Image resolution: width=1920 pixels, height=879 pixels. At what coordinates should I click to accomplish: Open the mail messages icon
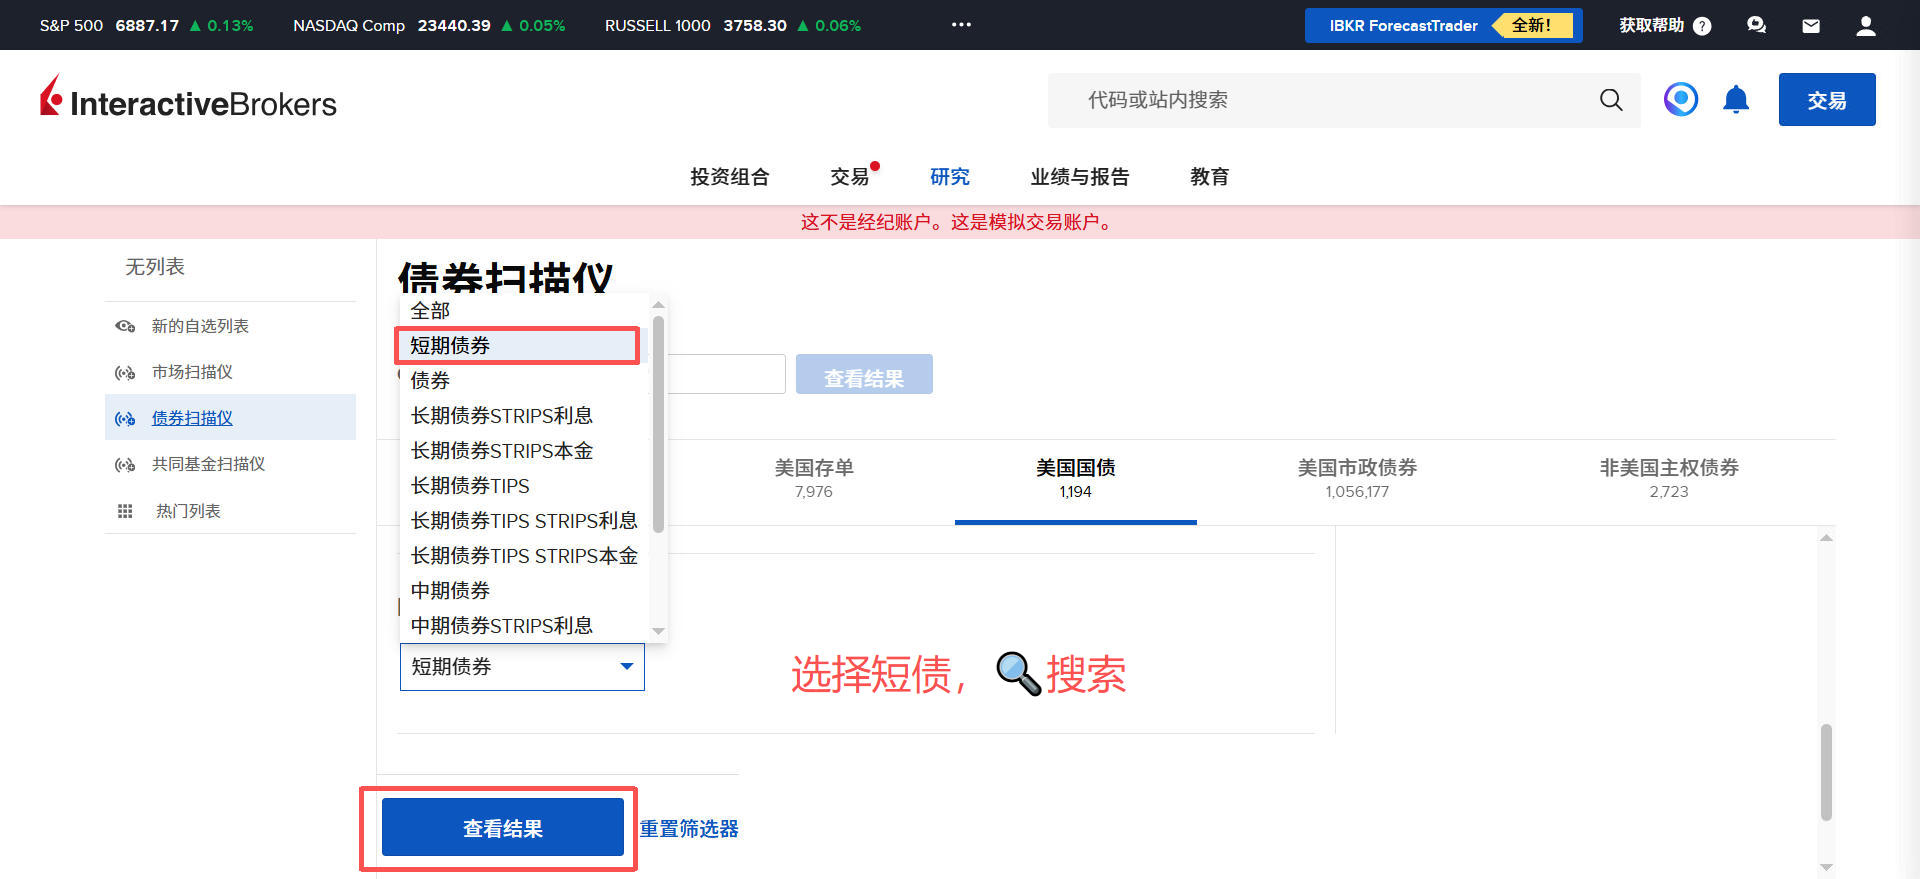(1811, 26)
